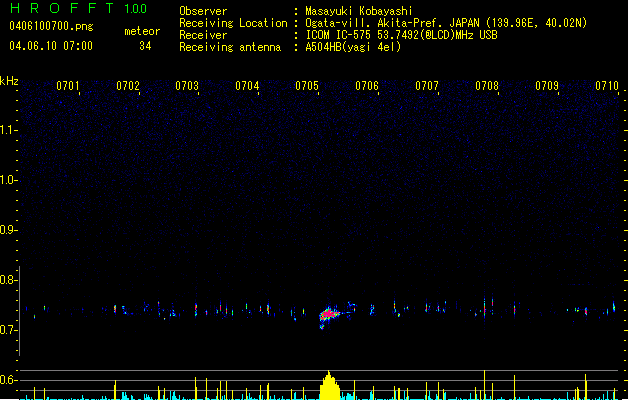The image size is (629, 400).
Task: Select the filename 0406100700.png
Action: [51, 26]
